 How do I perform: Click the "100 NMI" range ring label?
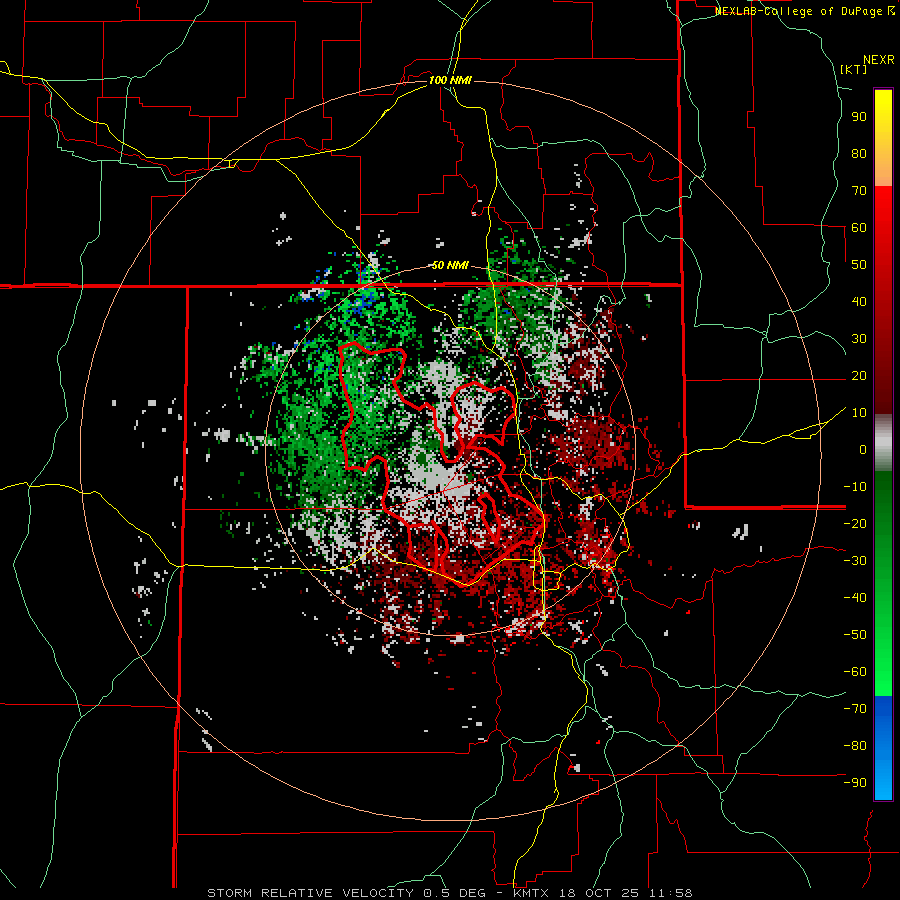450,80
